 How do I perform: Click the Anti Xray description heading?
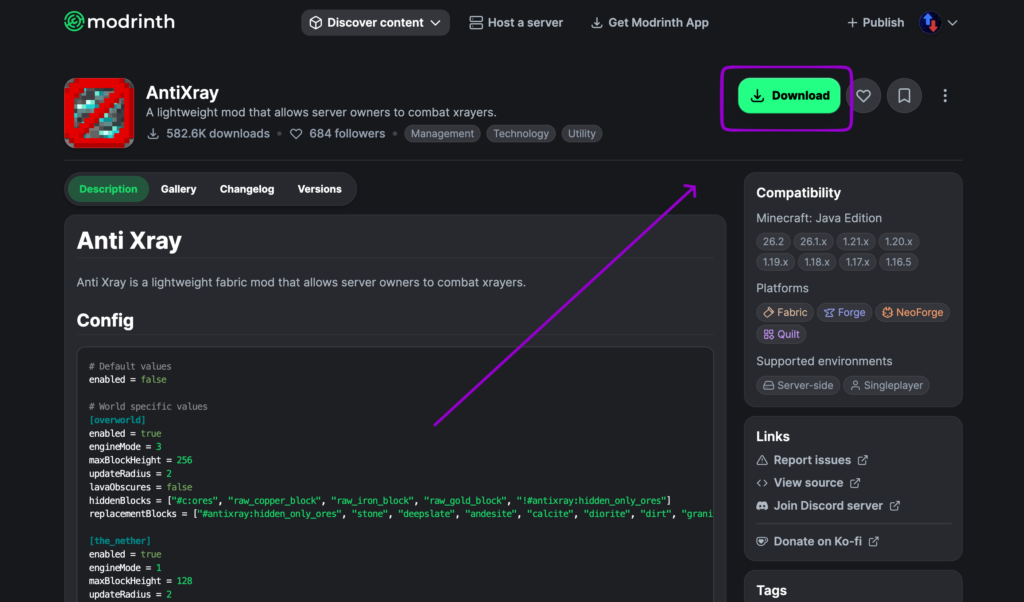click(129, 241)
